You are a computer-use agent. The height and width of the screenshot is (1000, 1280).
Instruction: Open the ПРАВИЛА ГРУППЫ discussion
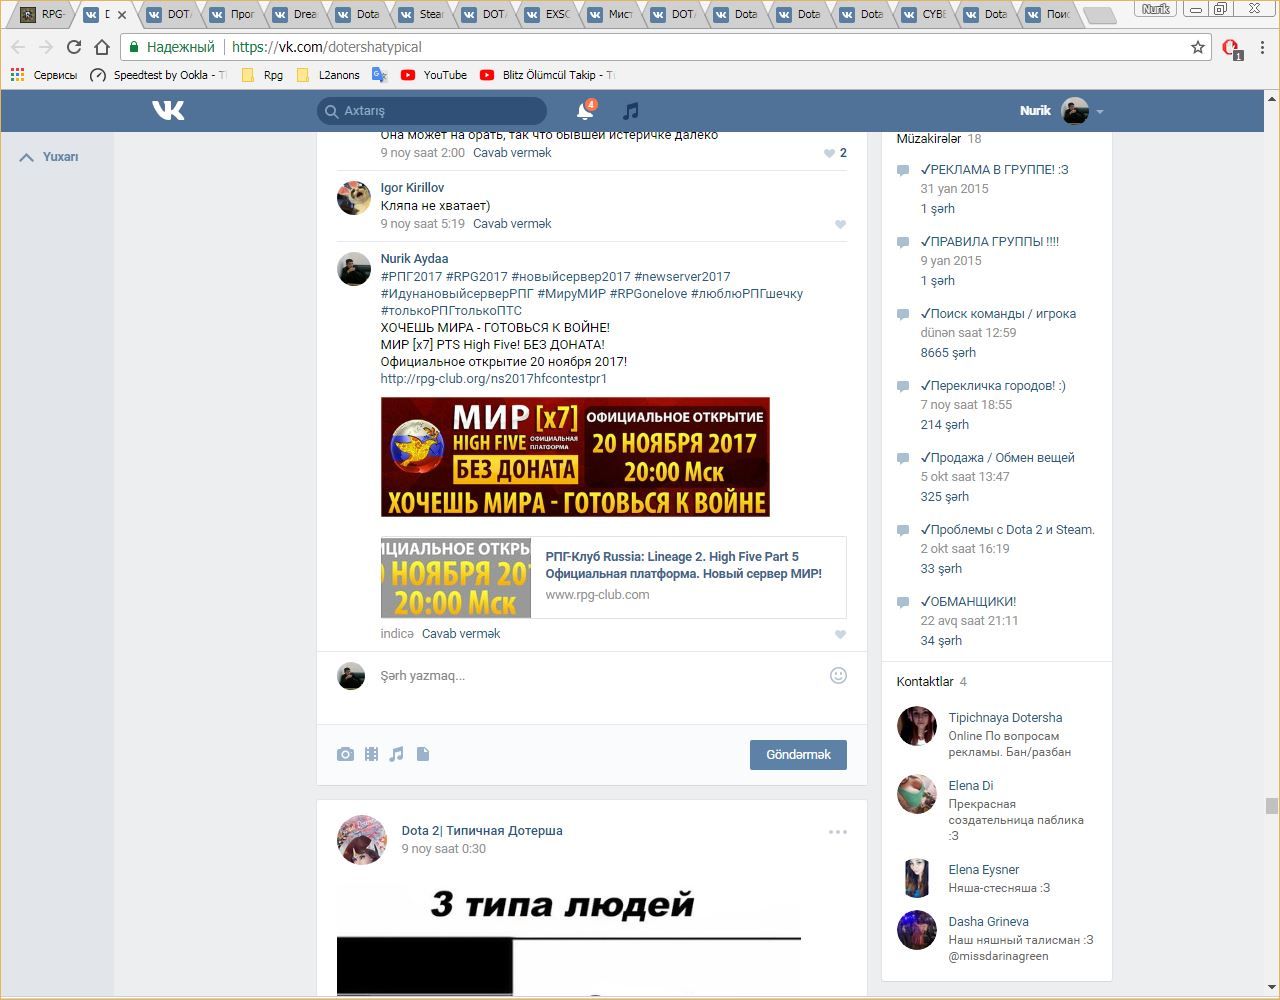coord(989,242)
